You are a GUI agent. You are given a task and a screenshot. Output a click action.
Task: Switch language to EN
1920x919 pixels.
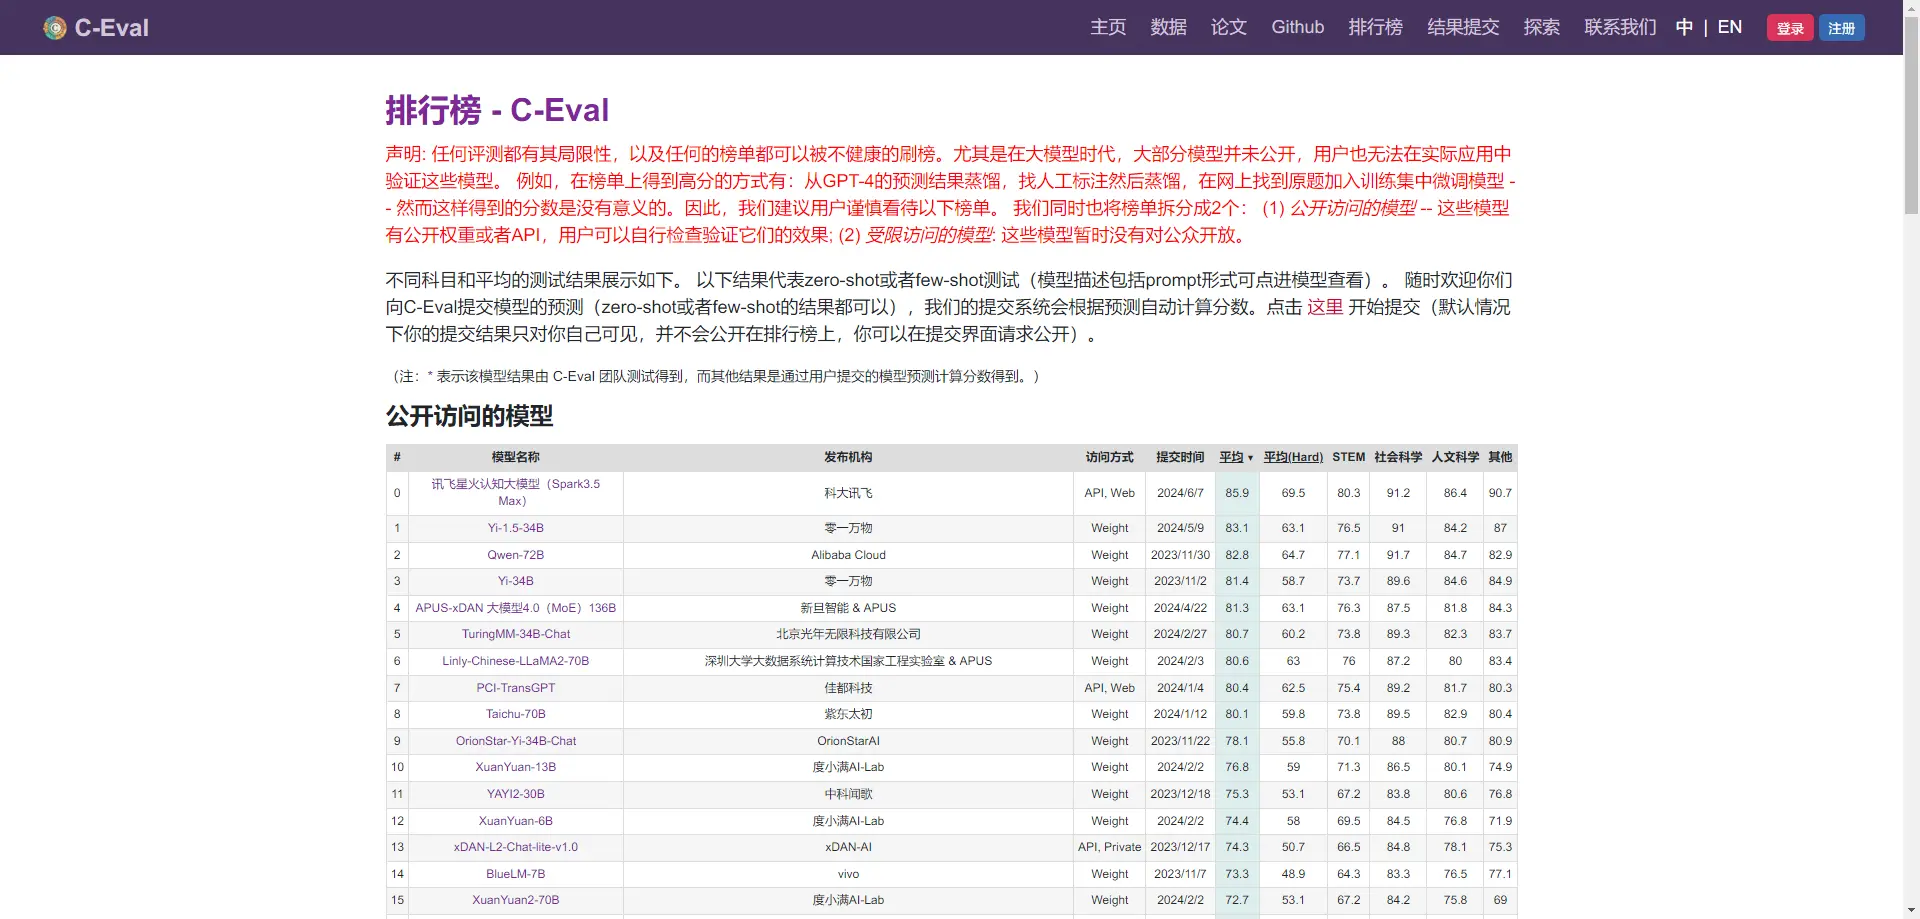1730,27
